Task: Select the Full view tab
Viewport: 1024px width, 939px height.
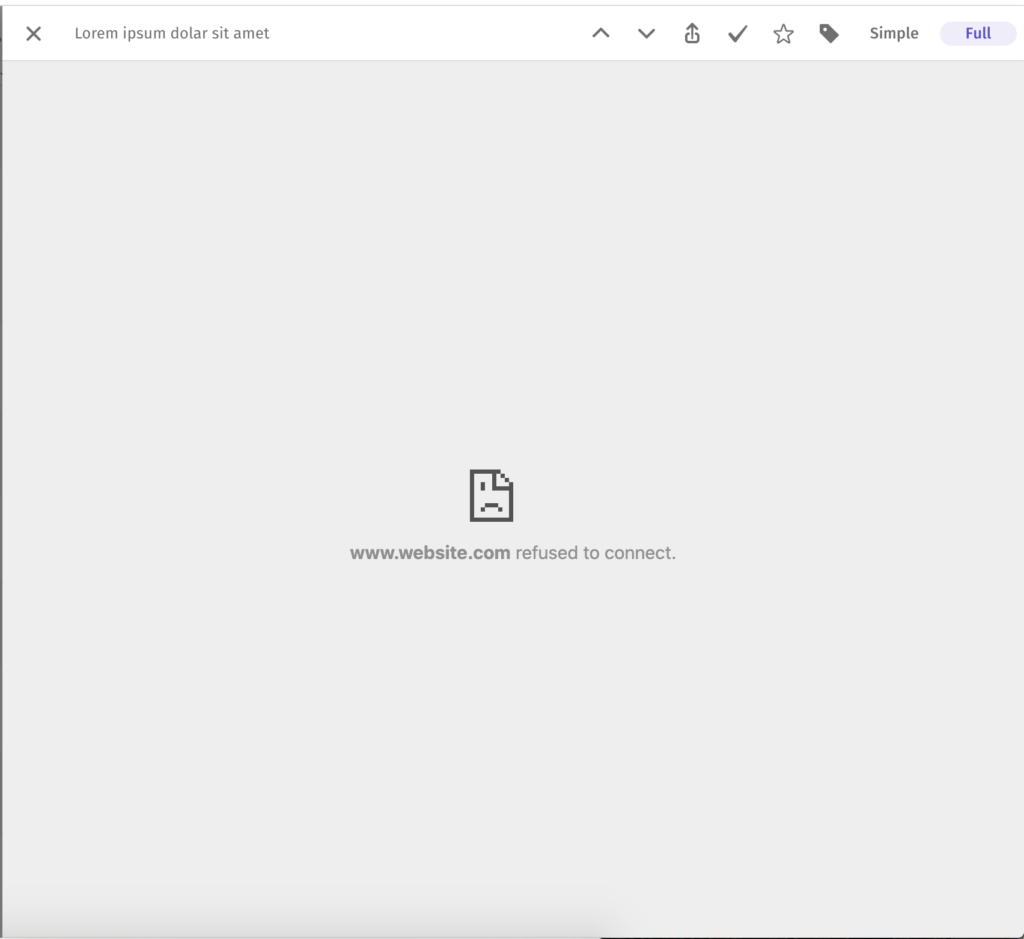Action: [978, 33]
